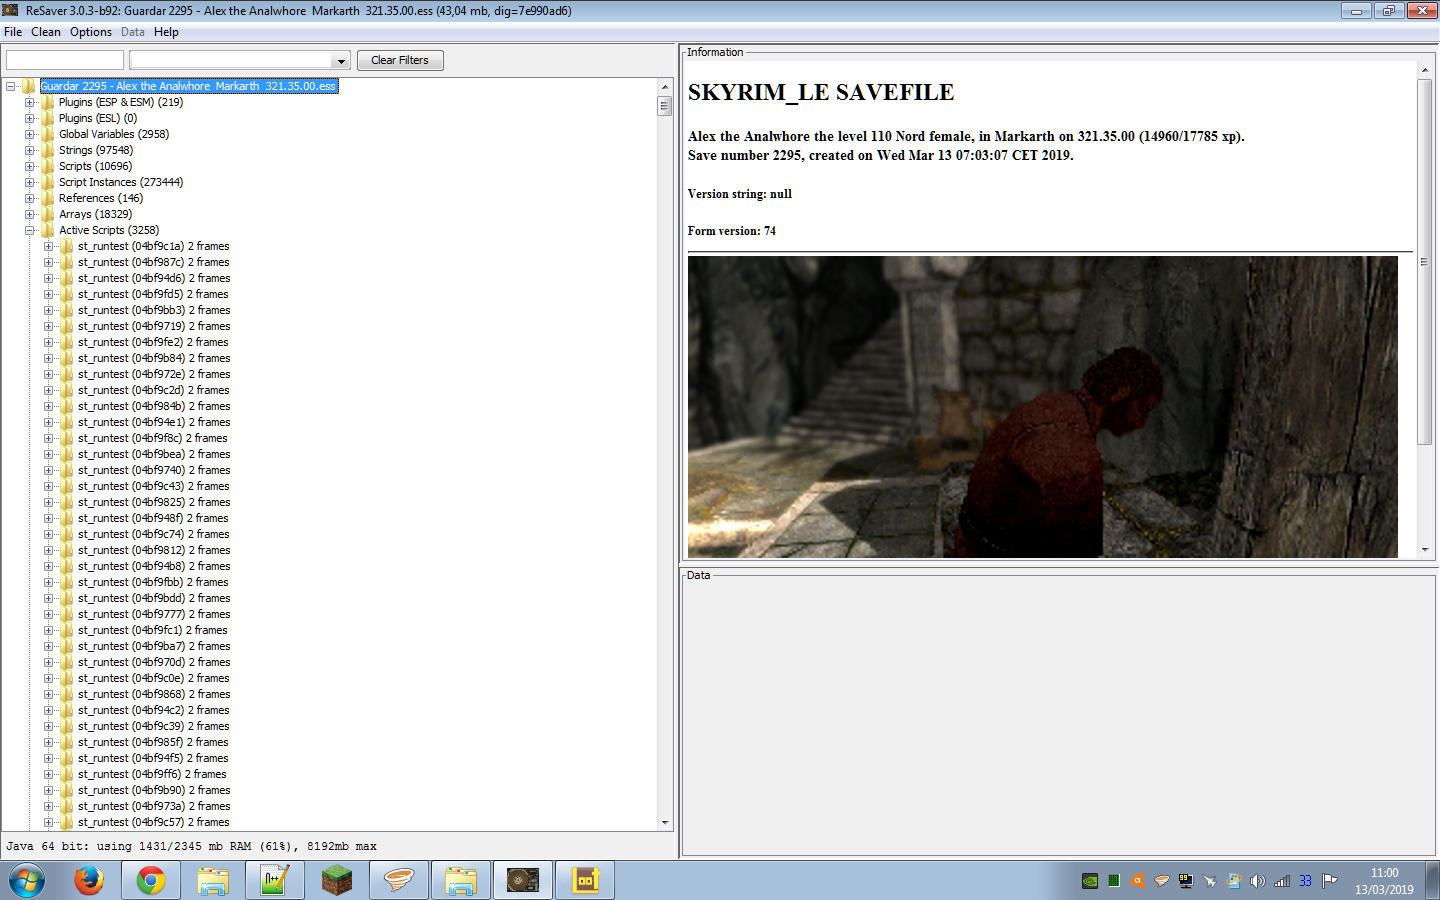Screen dimensions: 1440x900
Task: Expand the Global Variables node
Action: [30, 134]
